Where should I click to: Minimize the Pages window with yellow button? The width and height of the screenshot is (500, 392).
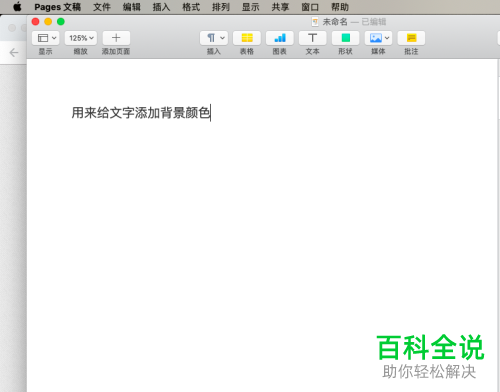tap(48, 22)
